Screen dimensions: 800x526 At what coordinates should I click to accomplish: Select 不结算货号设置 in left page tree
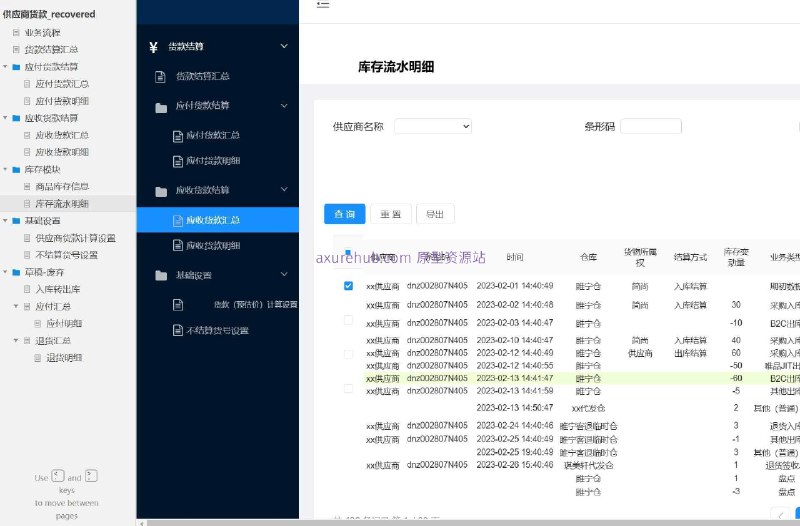[66, 255]
